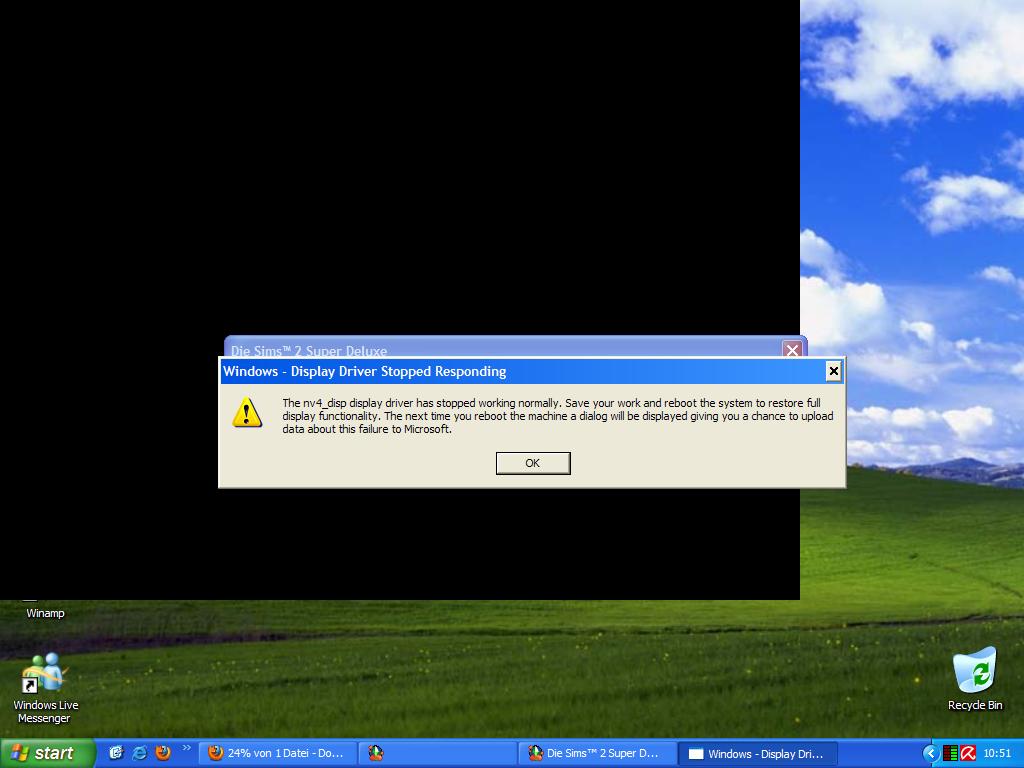Select the untitled Sims taskbar button
The image size is (1024, 768).
coord(437,753)
